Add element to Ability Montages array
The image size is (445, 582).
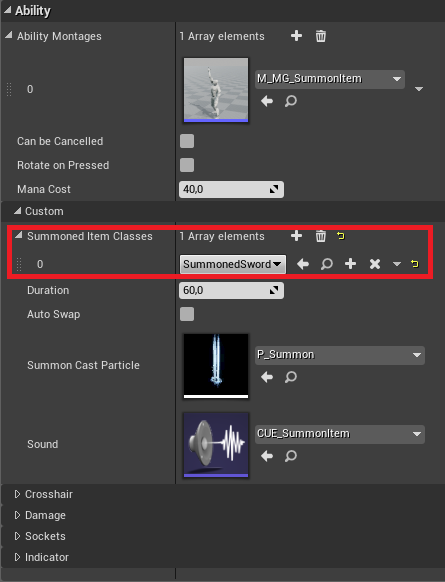click(x=296, y=36)
